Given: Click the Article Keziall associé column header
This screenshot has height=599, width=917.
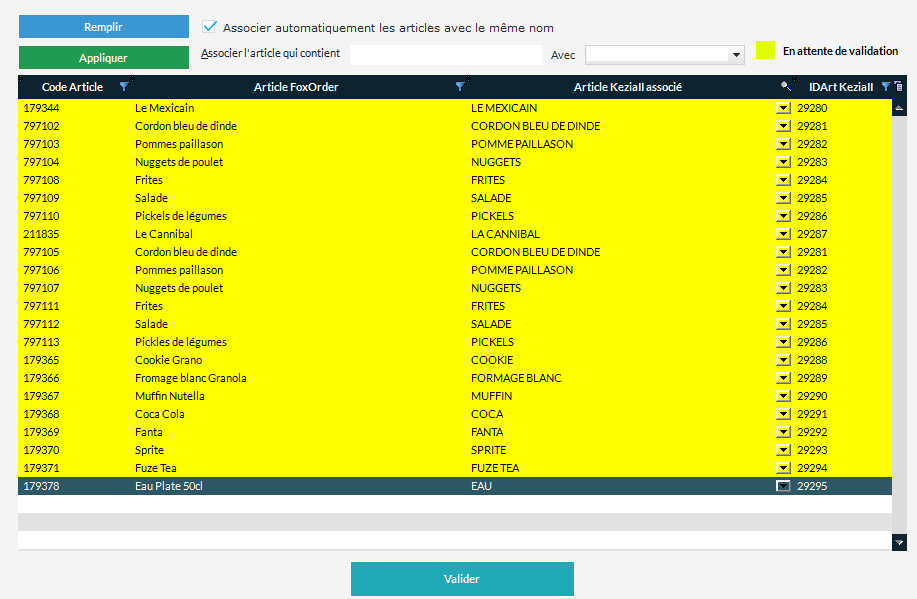Looking at the screenshot, I should coord(627,87).
